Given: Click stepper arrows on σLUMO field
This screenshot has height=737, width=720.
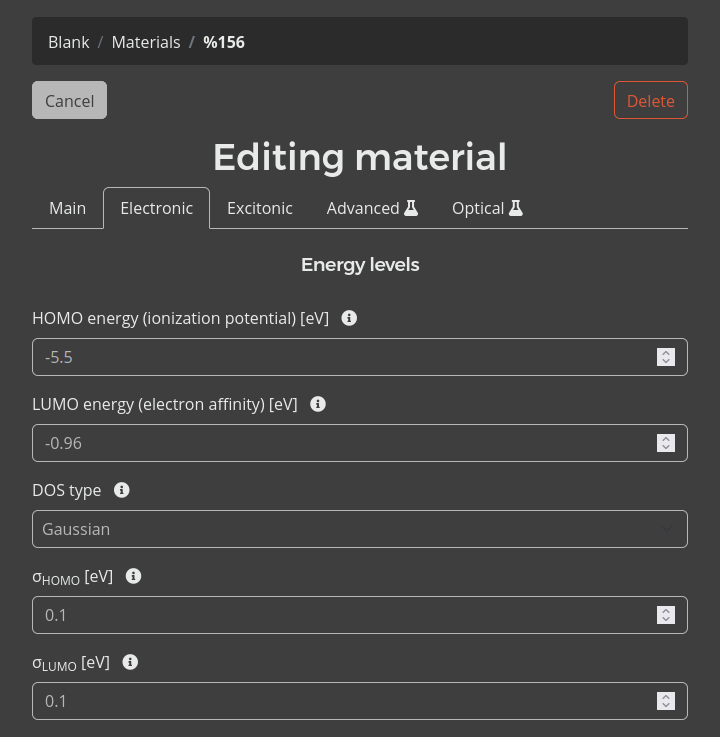Looking at the screenshot, I should pyautogui.click(x=666, y=701).
